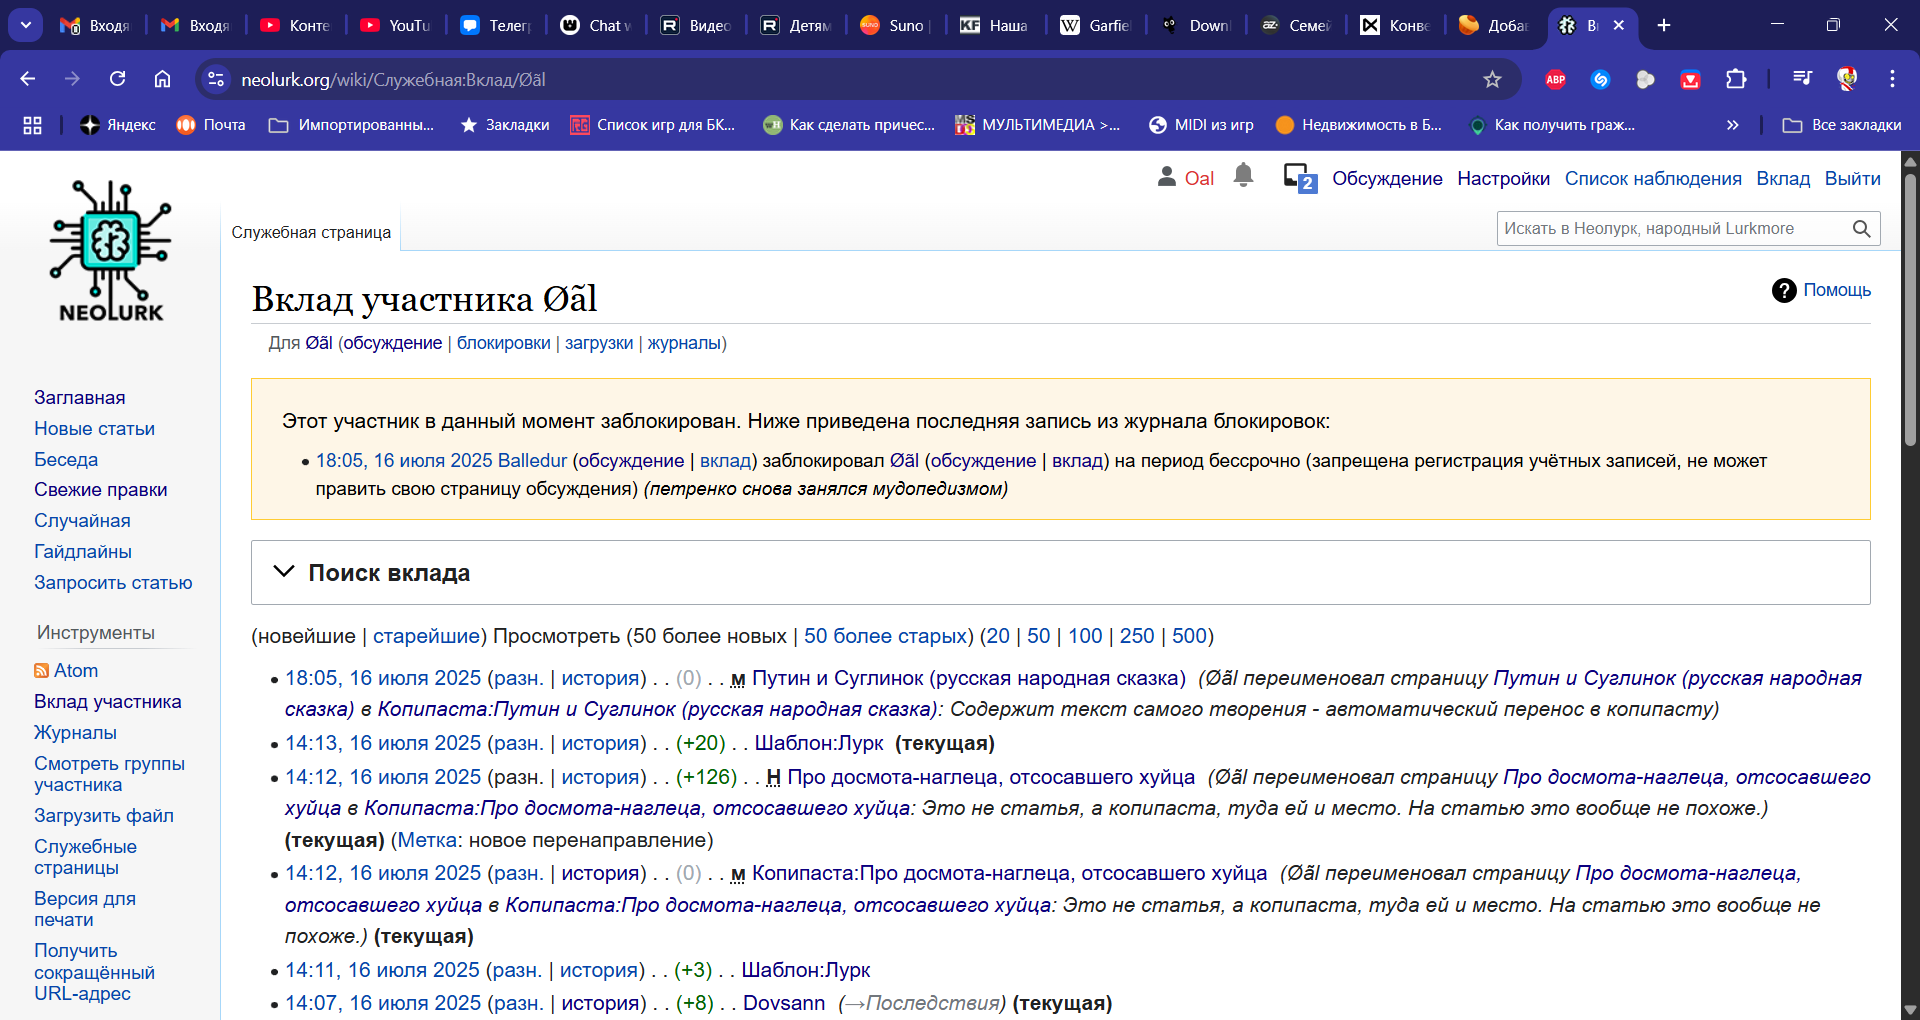Open Свежие правки in the sidebar
1920x1020 pixels.
[100, 490]
